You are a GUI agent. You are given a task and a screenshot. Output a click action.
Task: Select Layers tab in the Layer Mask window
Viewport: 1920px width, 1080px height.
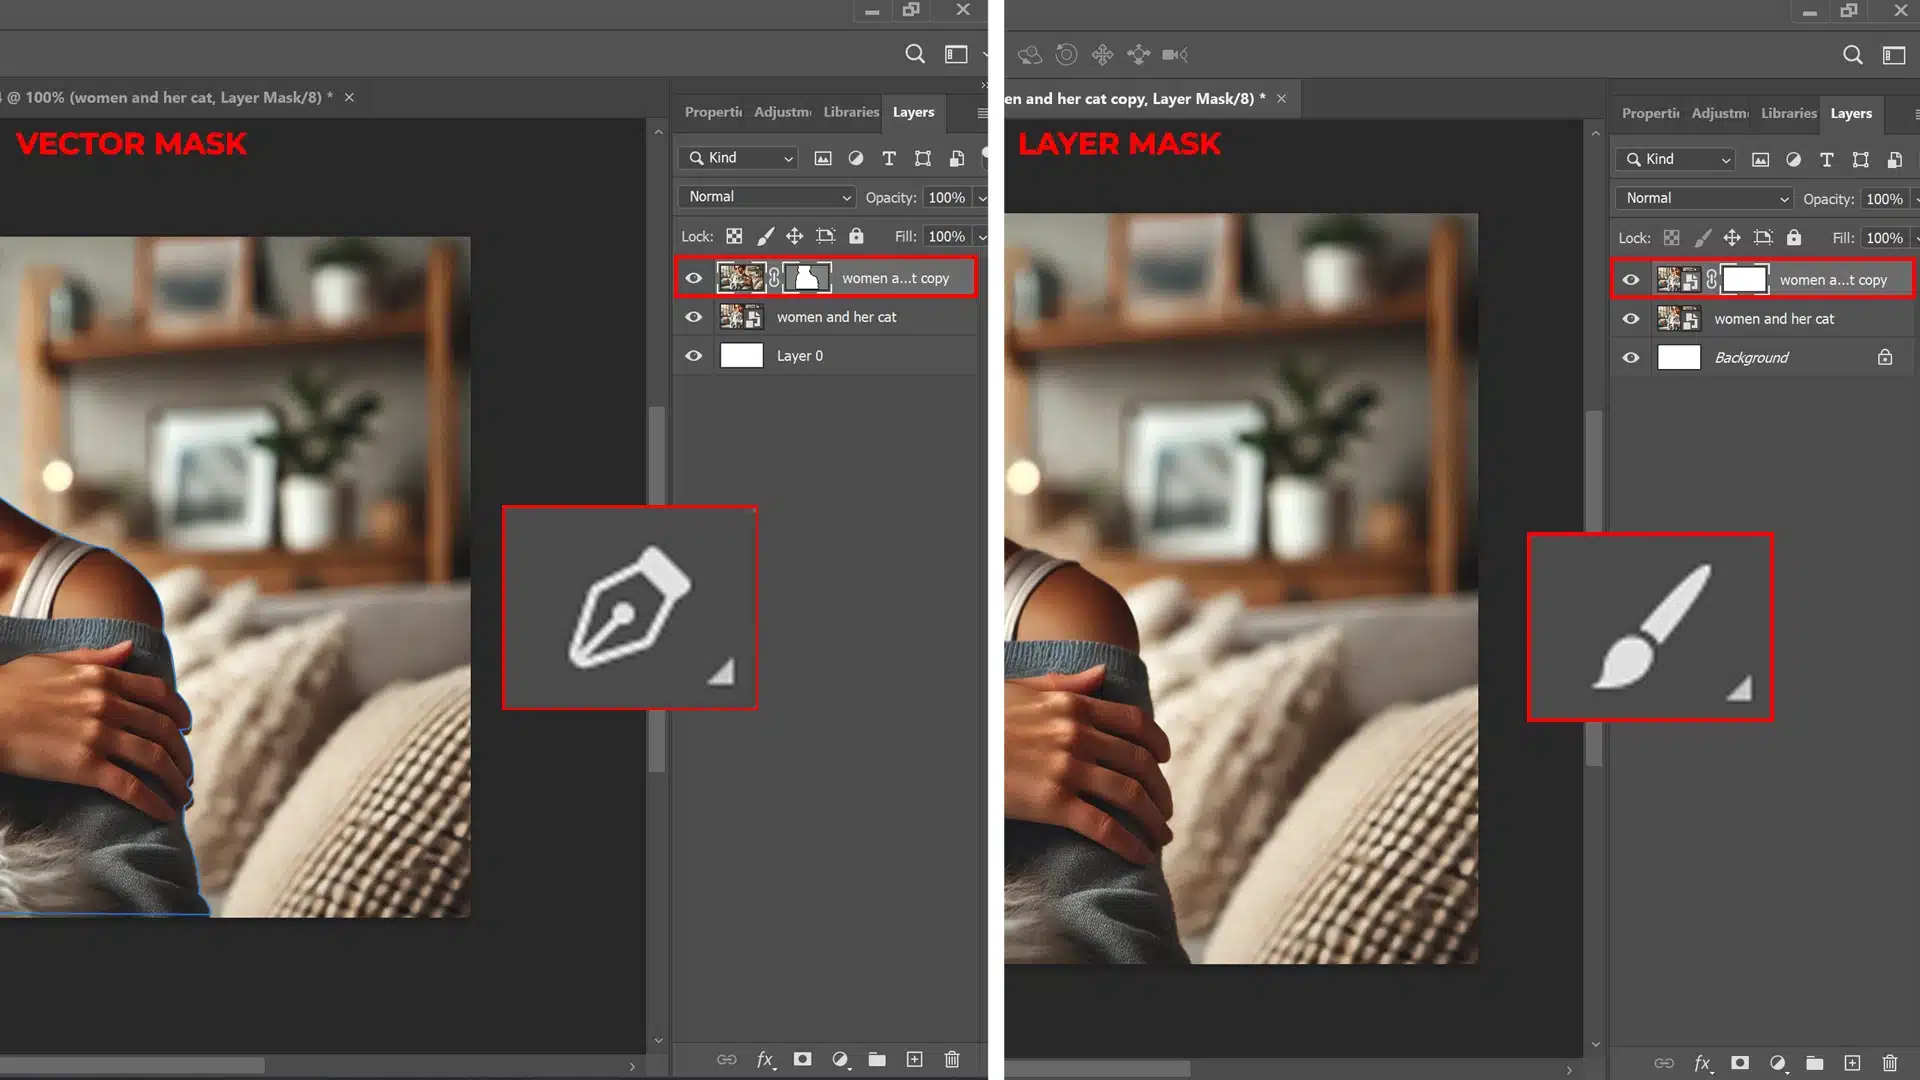pyautogui.click(x=1851, y=114)
